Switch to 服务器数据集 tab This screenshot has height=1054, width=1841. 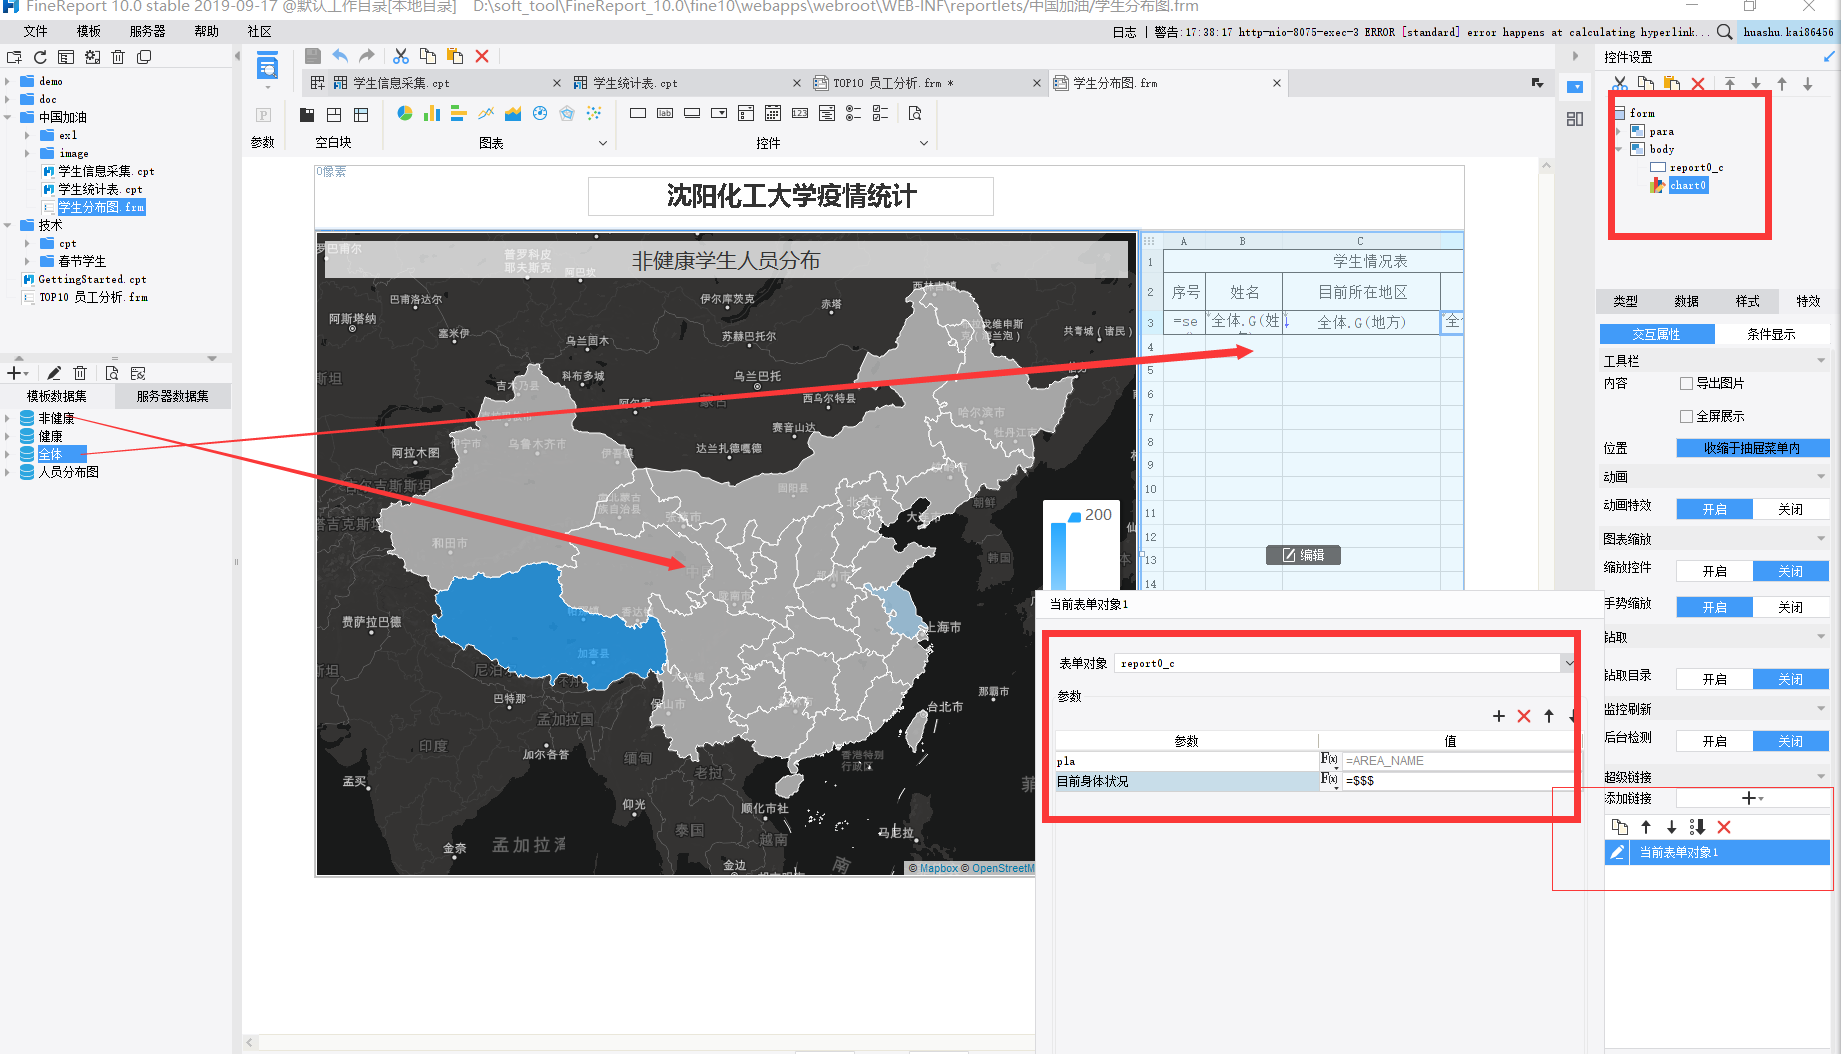173,396
